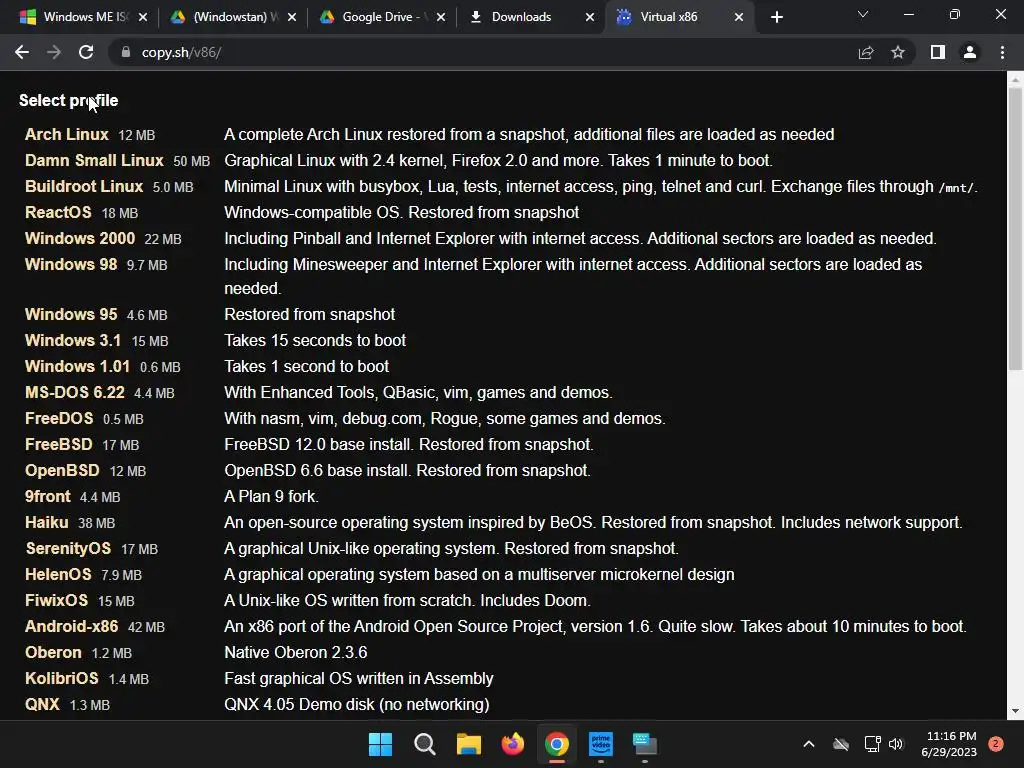Screen dimensions: 1024x768
Task: Pick the QNX profile
Action: point(42,705)
